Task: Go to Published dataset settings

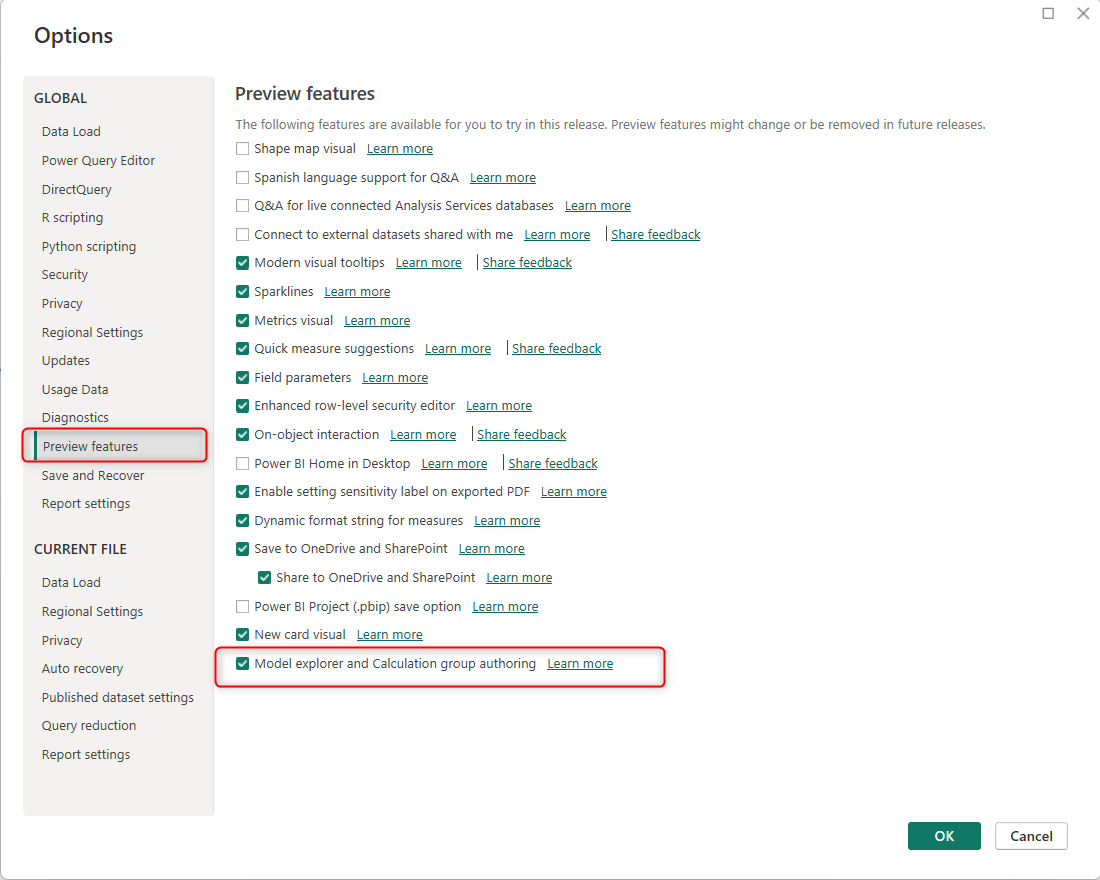Action: (118, 698)
